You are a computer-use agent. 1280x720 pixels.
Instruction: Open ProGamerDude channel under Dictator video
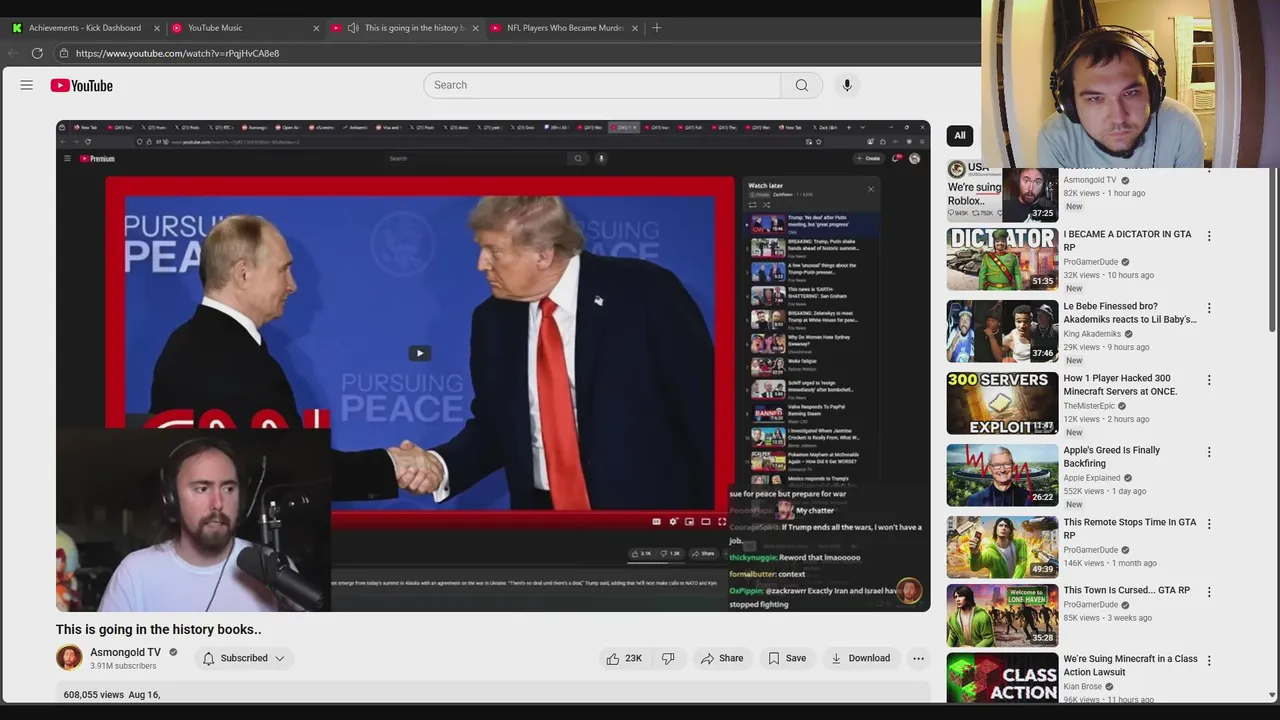[1090, 262]
